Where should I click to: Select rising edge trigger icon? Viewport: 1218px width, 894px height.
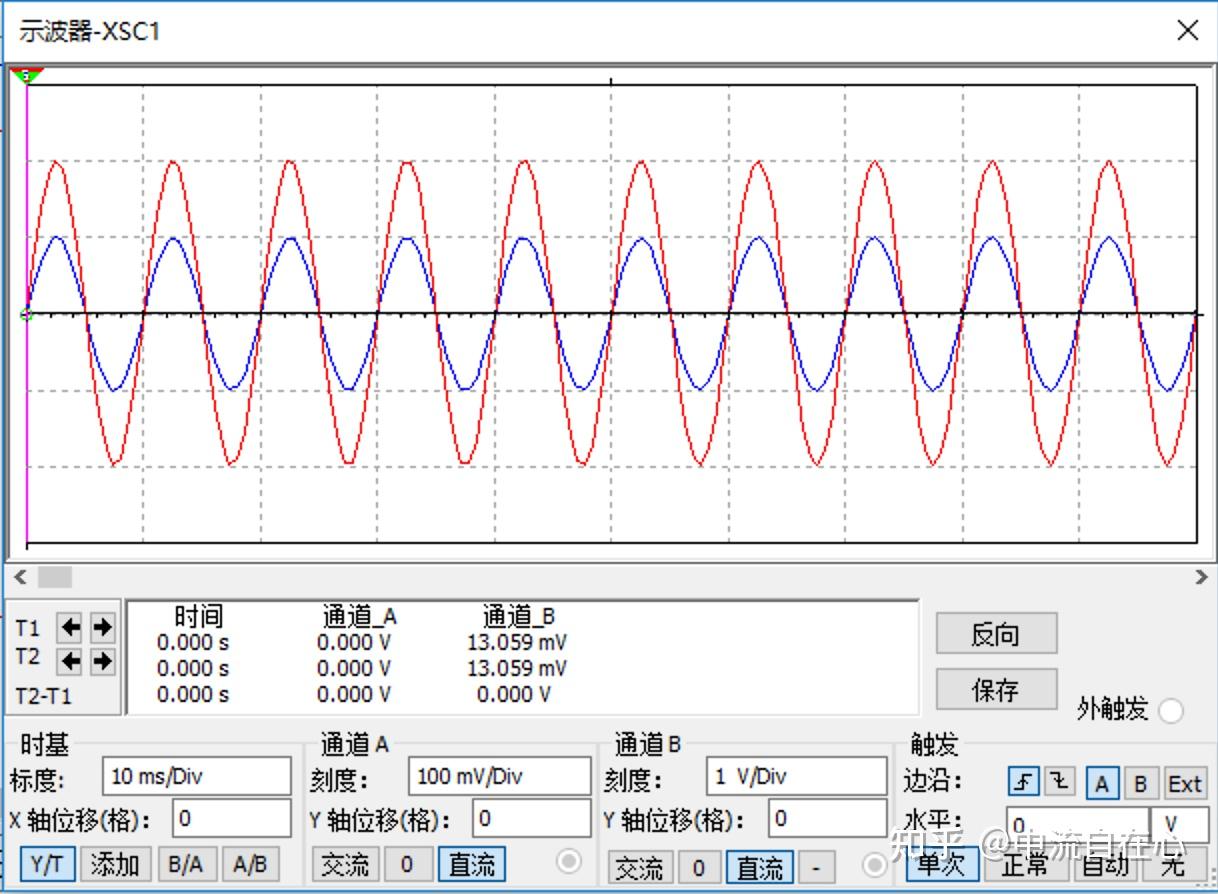(1026, 783)
